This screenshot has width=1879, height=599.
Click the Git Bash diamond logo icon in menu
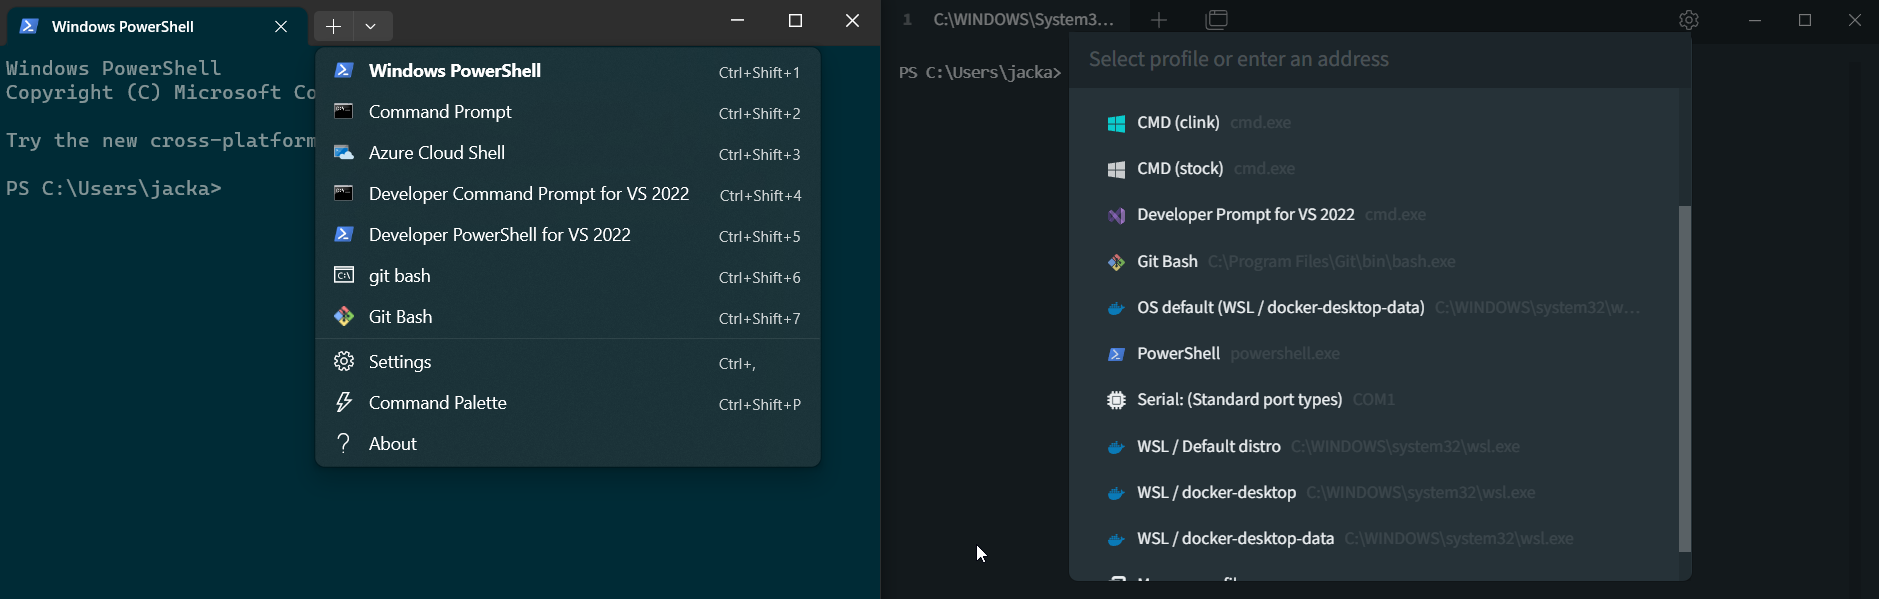[344, 316]
